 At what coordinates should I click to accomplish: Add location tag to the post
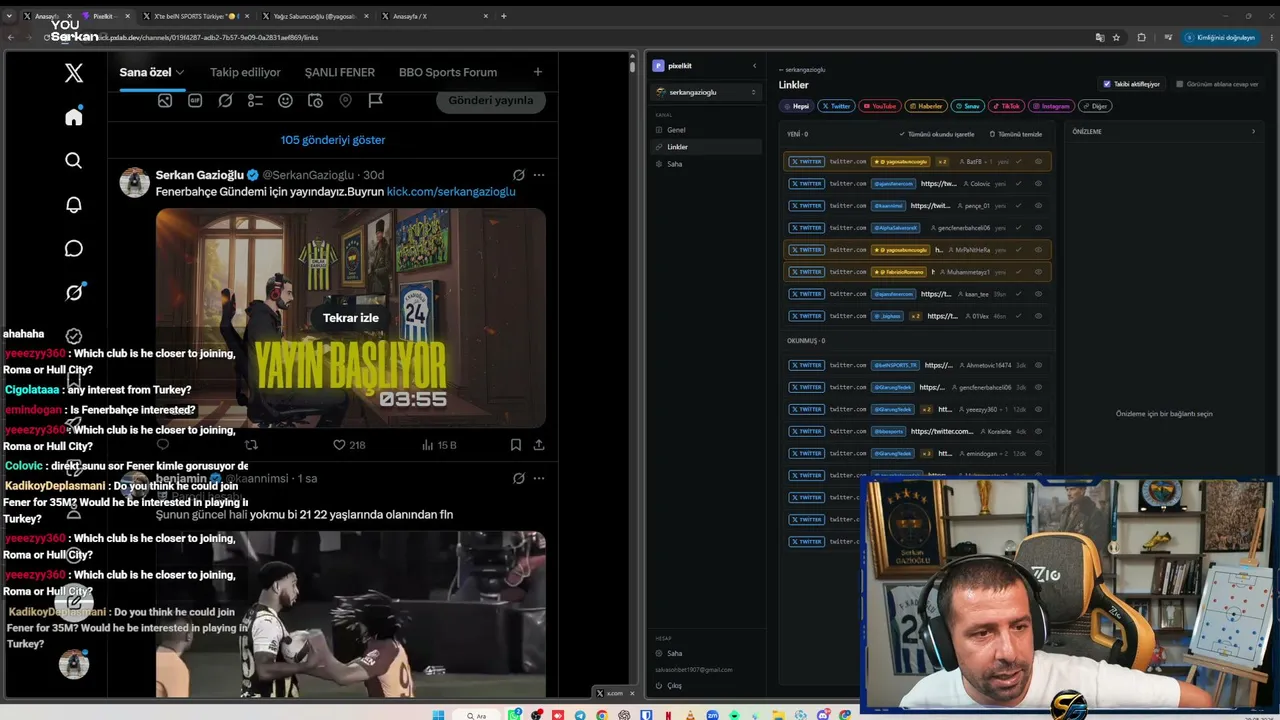[x=345, y=100]
